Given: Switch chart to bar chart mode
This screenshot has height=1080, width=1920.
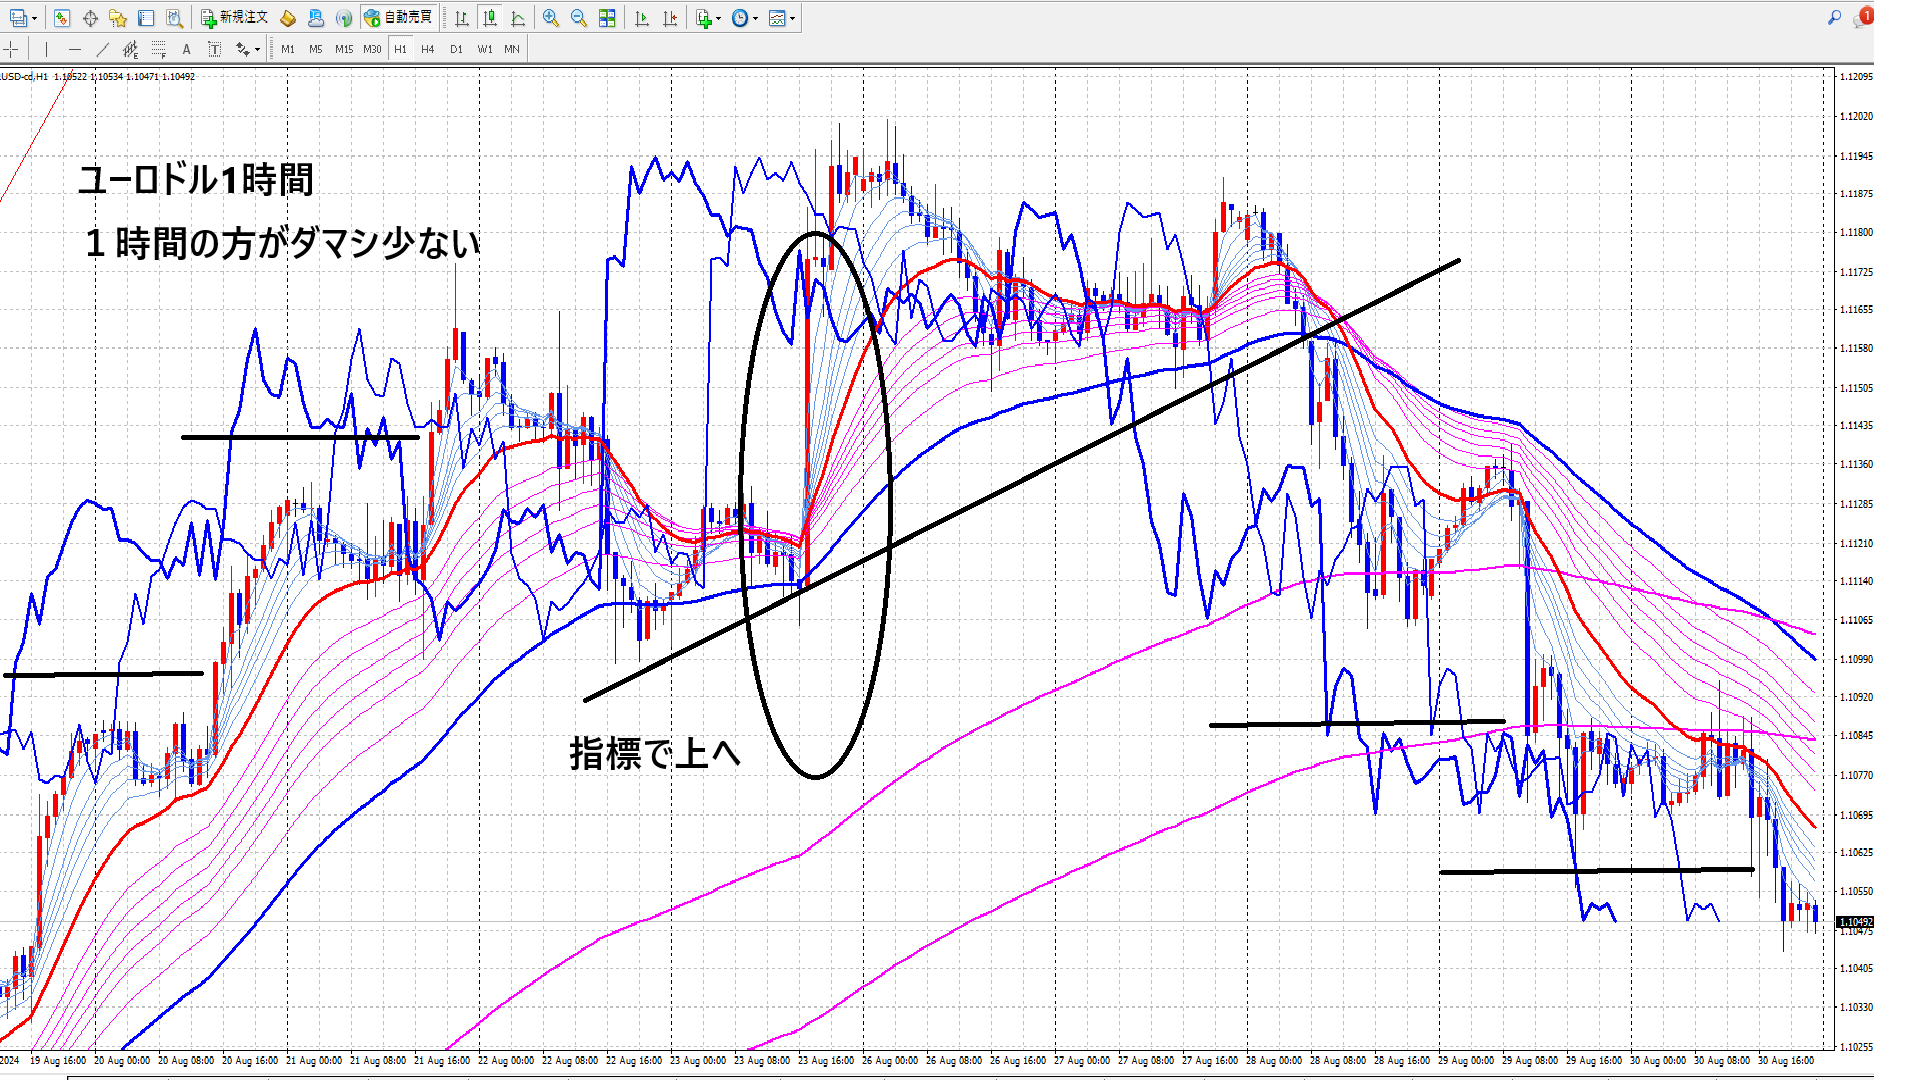Looking at the screenshot, I should (x=462, y=18).
